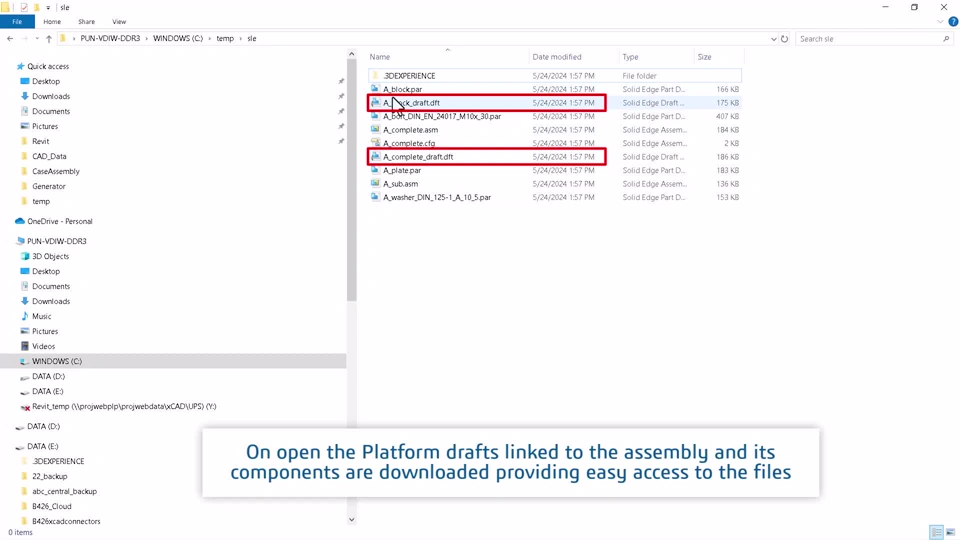The width and height of the screenshot is (960, 540).
Task: Open DATA (D:) under PUN-VDIW-DDR3
Action: 48,377
